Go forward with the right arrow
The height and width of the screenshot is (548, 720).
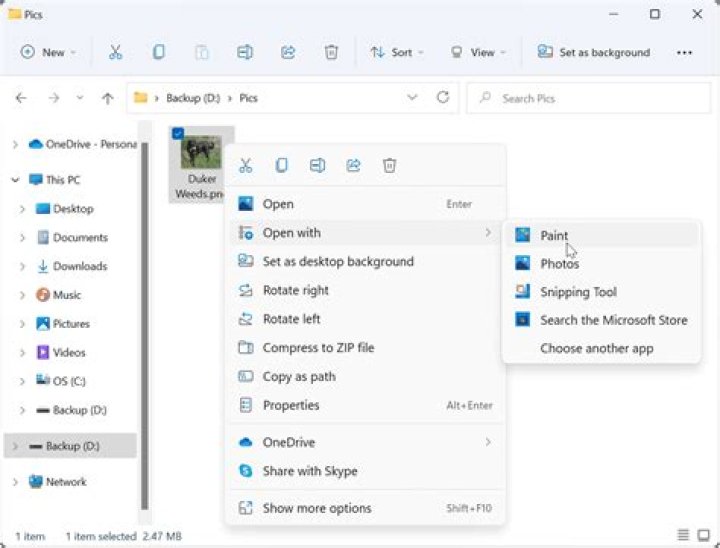tap(54, 98)
